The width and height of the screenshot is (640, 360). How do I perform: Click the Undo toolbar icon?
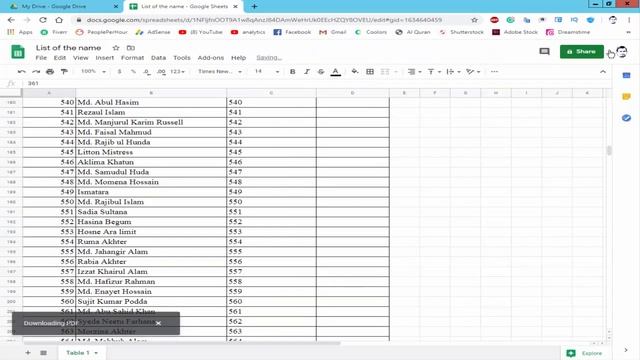coord(22,72)
